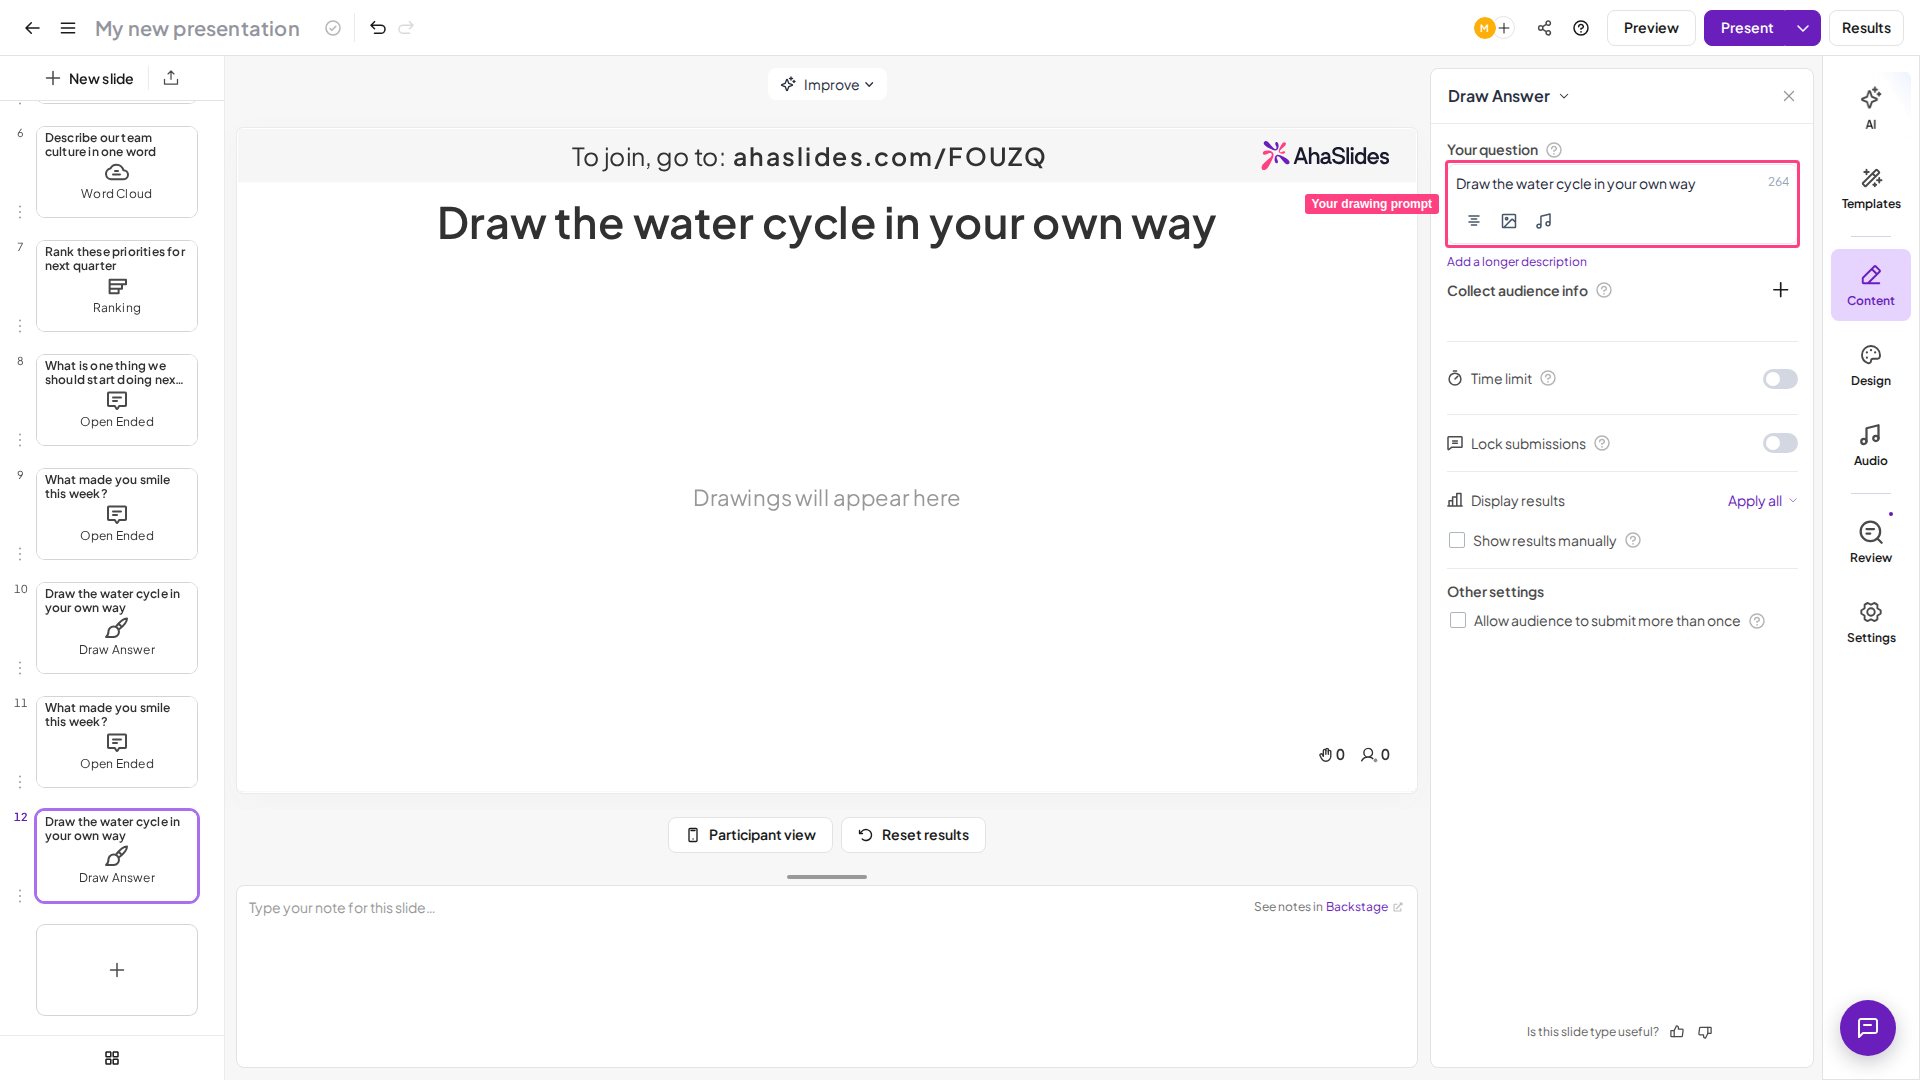Click the share icon in top bar
Viewport: 1920px width, 1080px height.
(x=1545, y=28)
